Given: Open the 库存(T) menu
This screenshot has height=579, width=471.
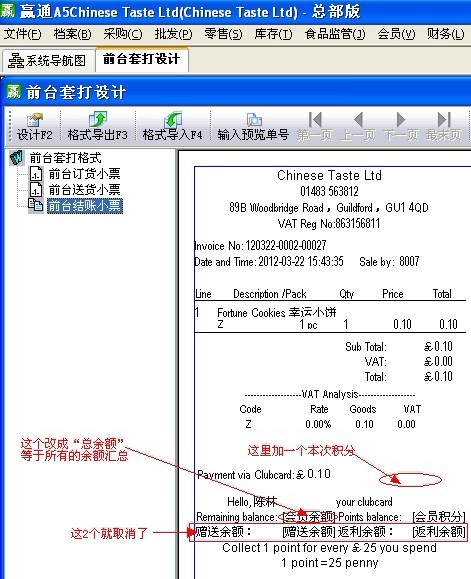Looking at the screenshot, I should [x=274, y=34].
